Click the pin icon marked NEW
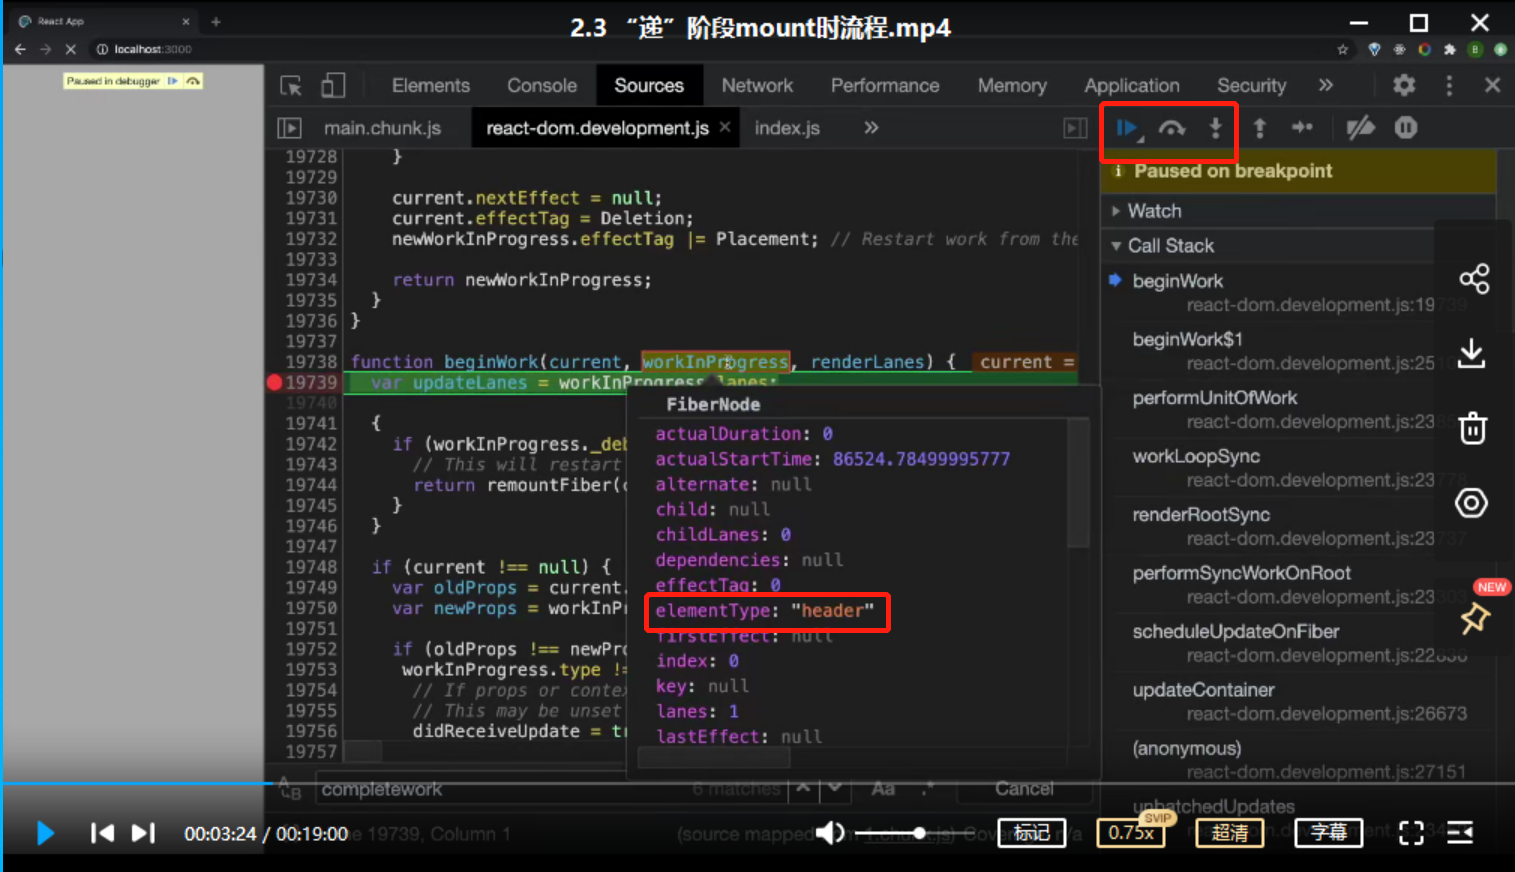This screenshot has height=872, width=1515. [1474, 618]
